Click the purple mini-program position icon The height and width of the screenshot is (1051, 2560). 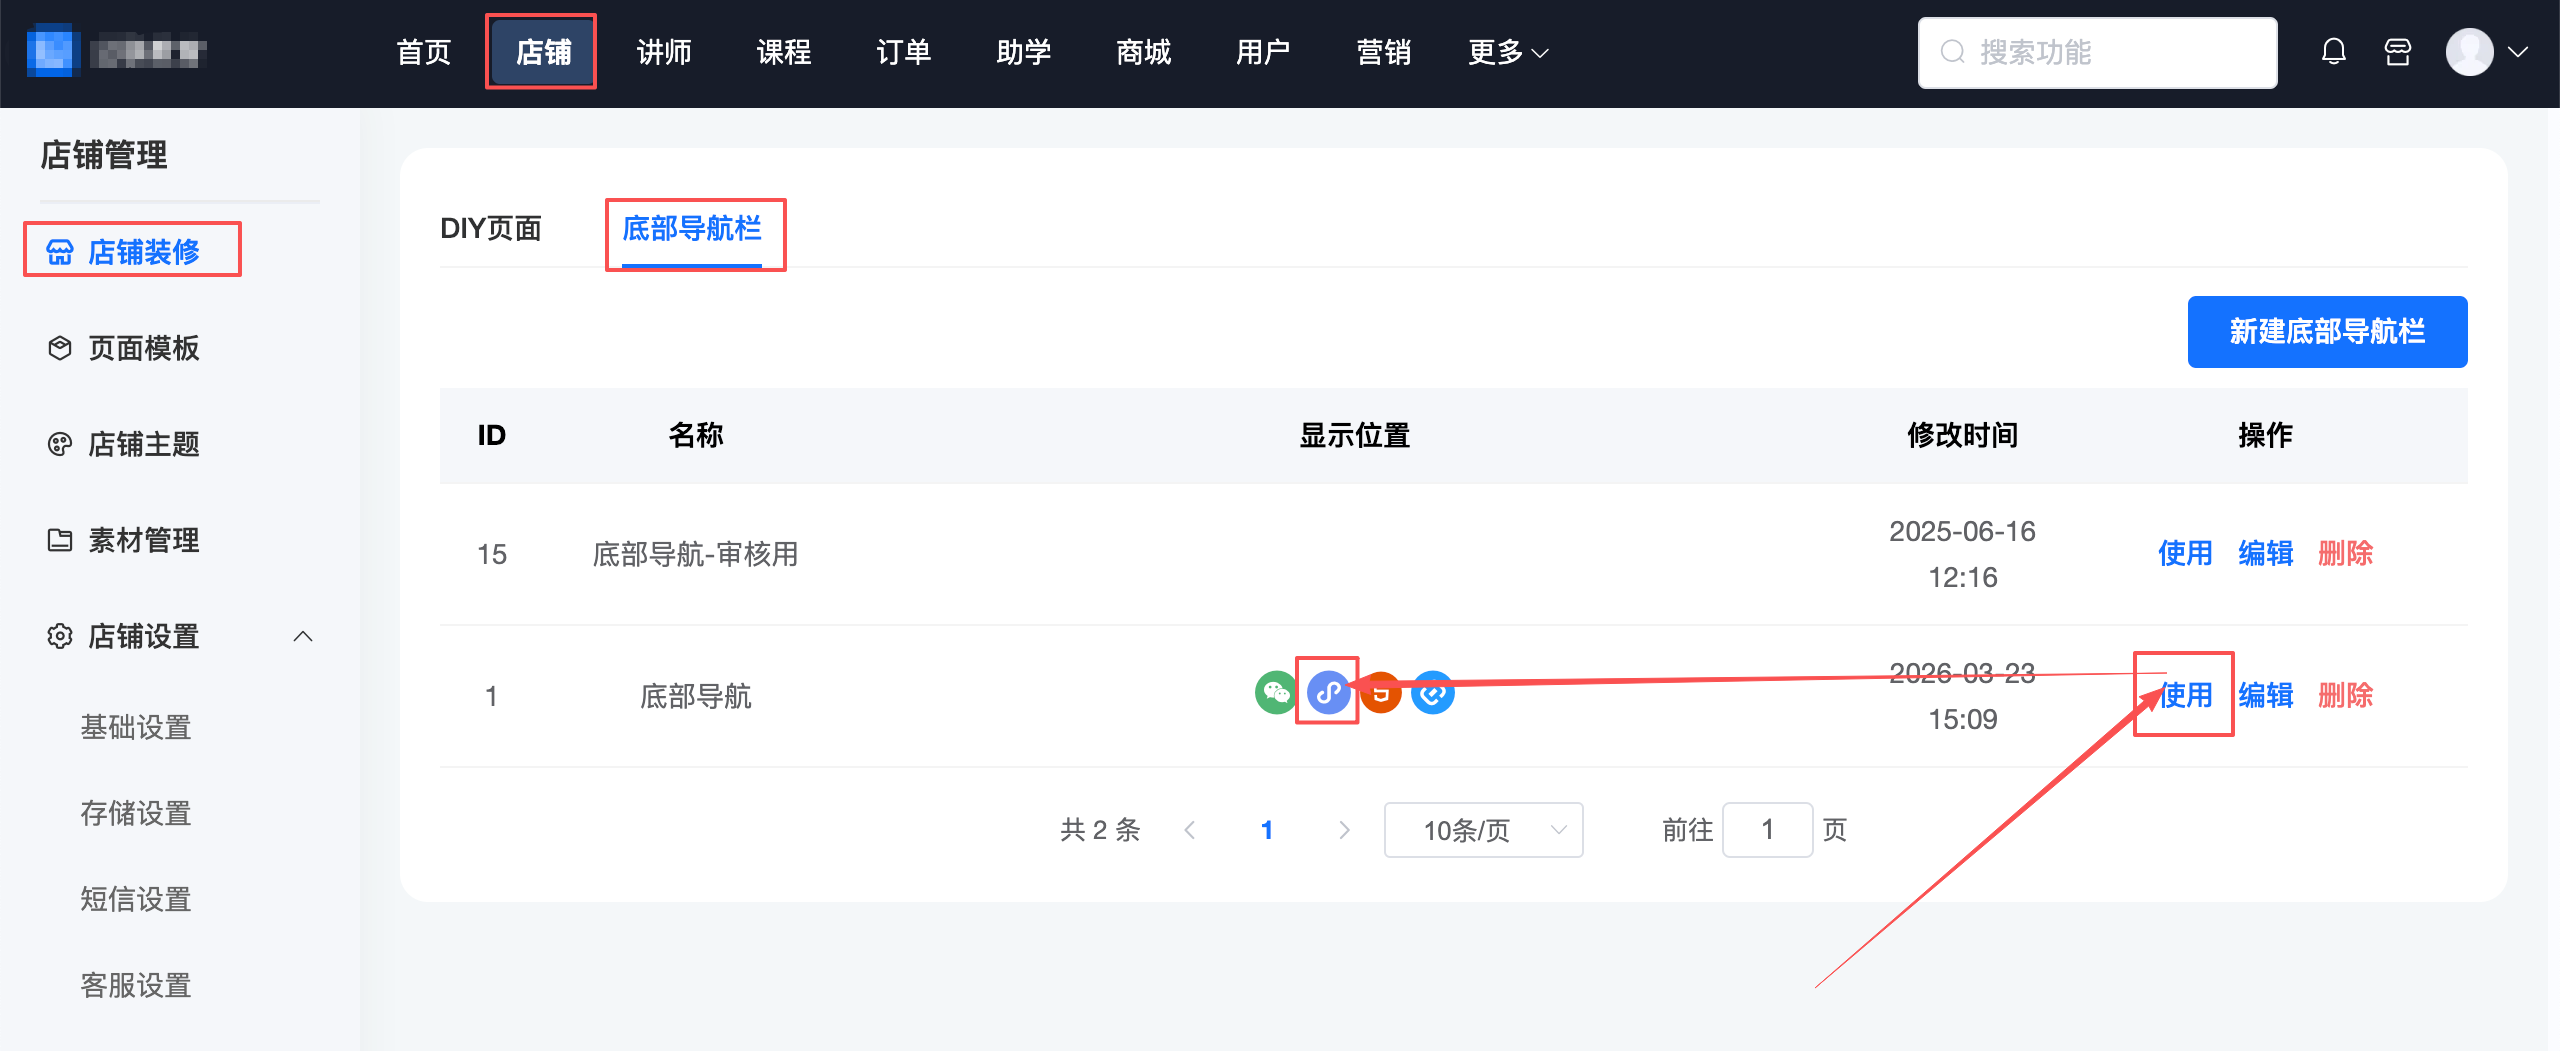(1328, 693)
